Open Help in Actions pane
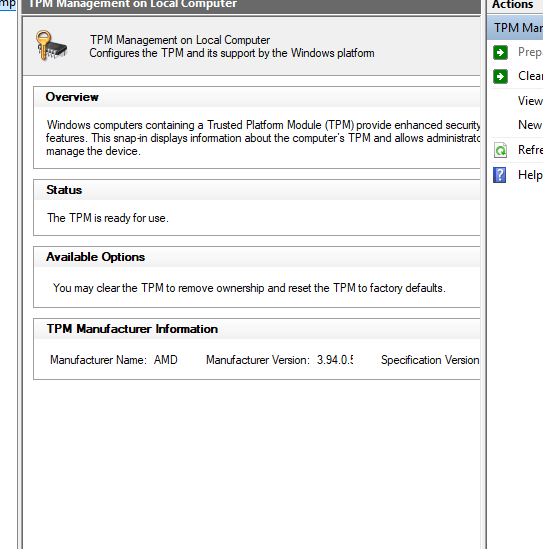This screenshot has height=549, width=543. pyautogui.click(x=530, y=175)
